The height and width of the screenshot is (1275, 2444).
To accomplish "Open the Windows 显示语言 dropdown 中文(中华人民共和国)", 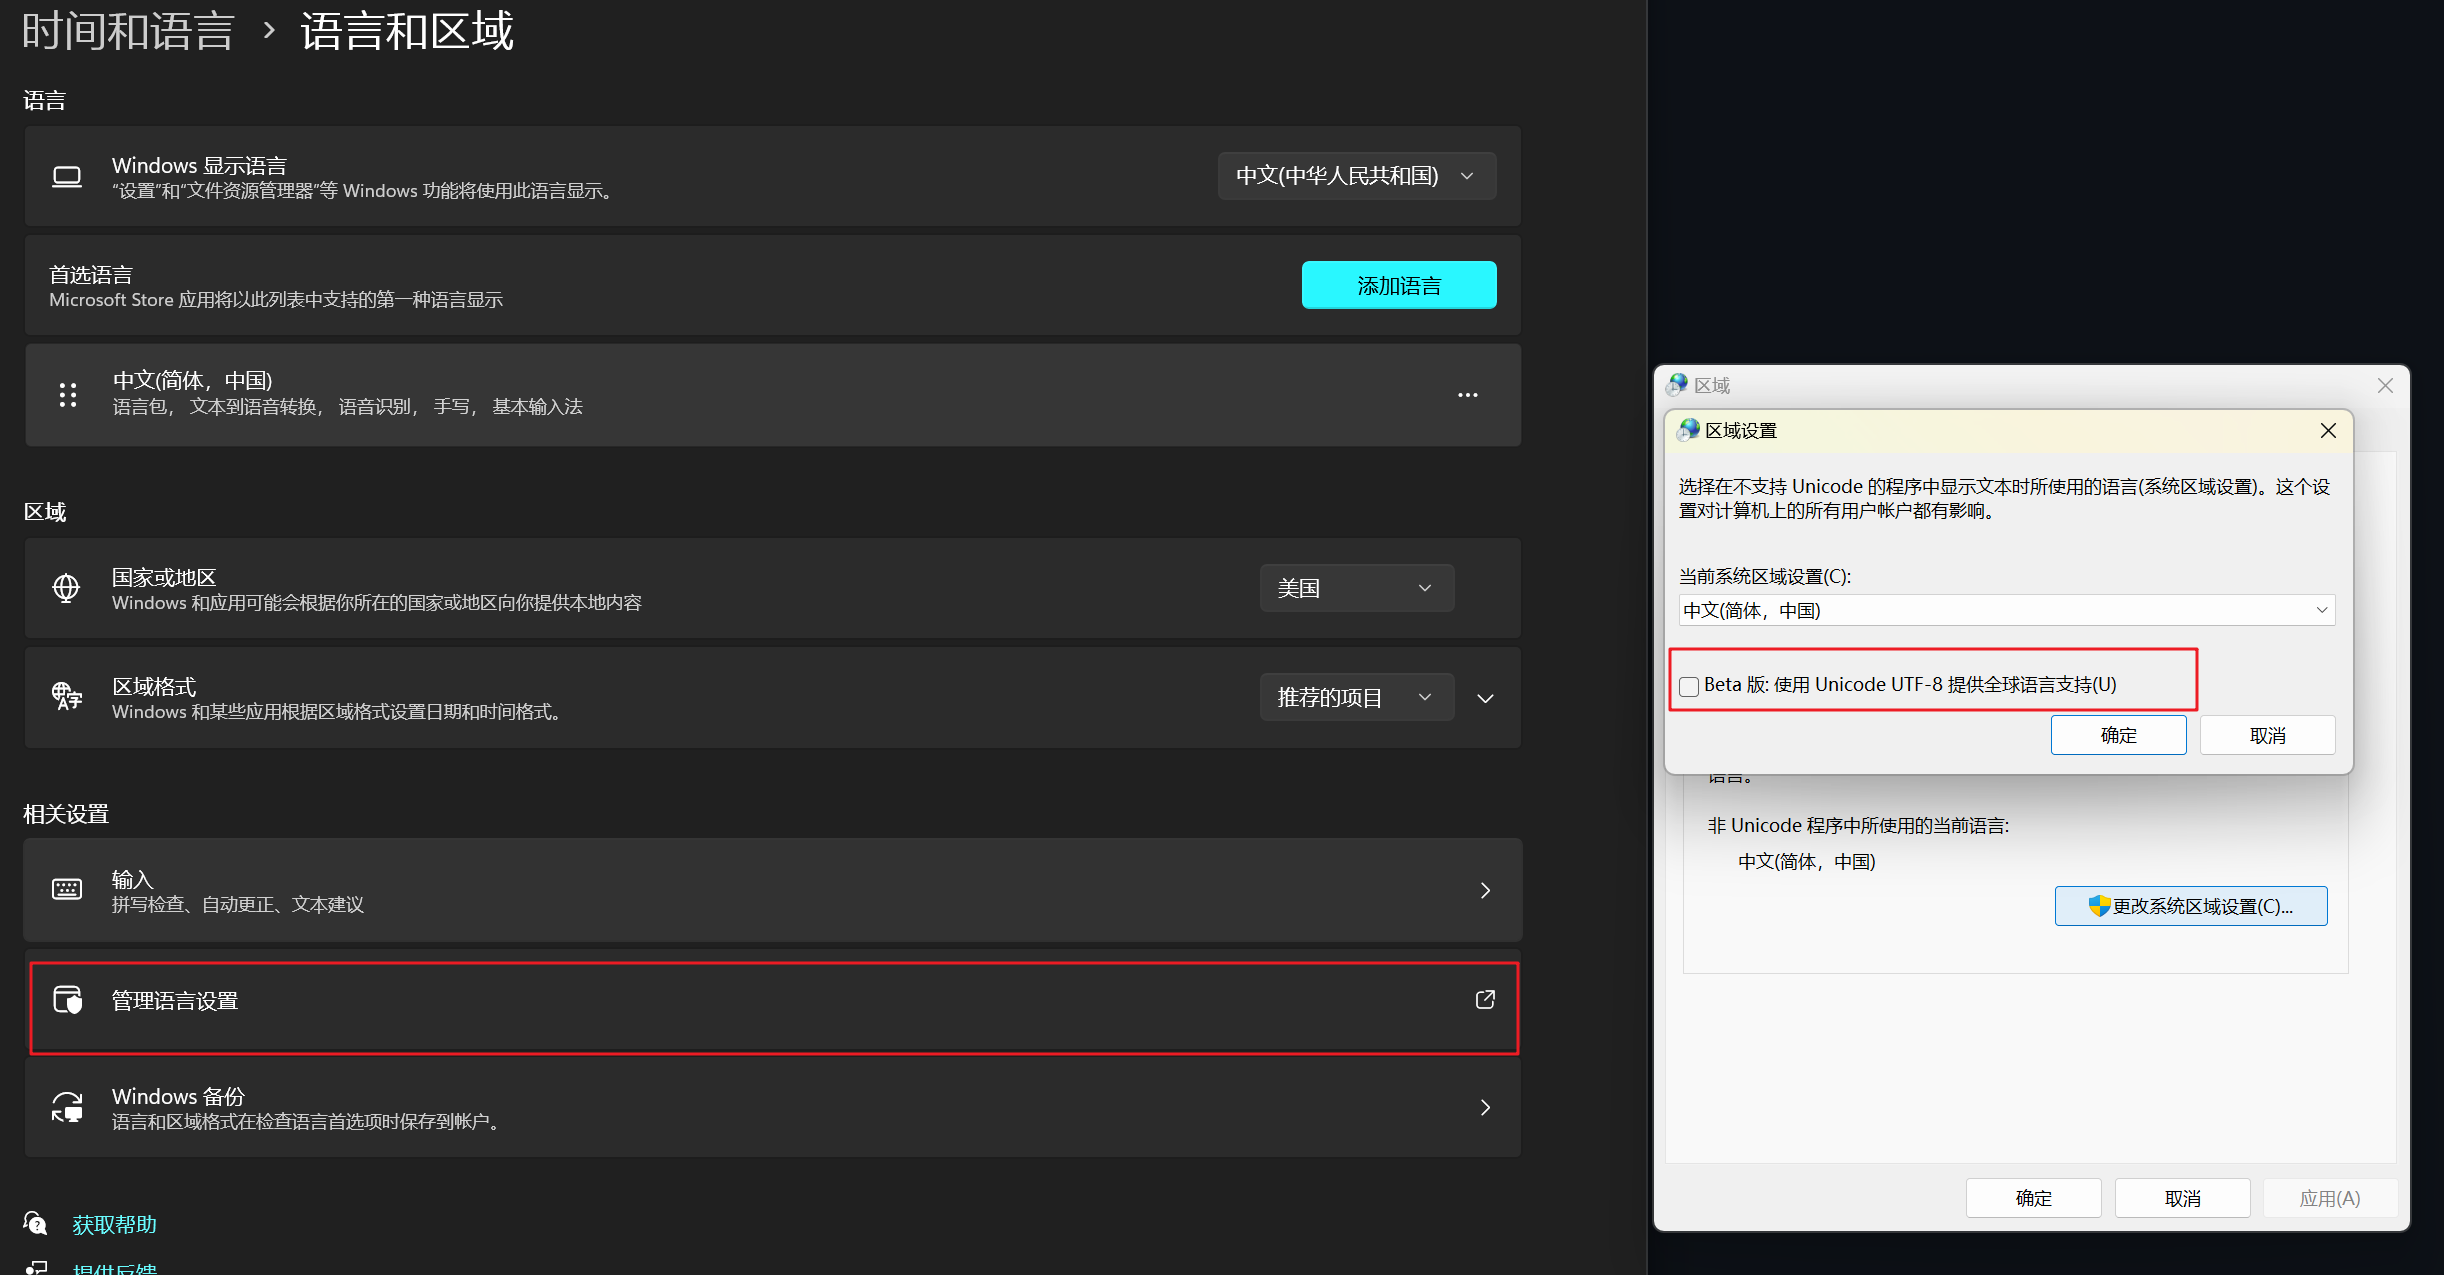I will coord(1357,176).
